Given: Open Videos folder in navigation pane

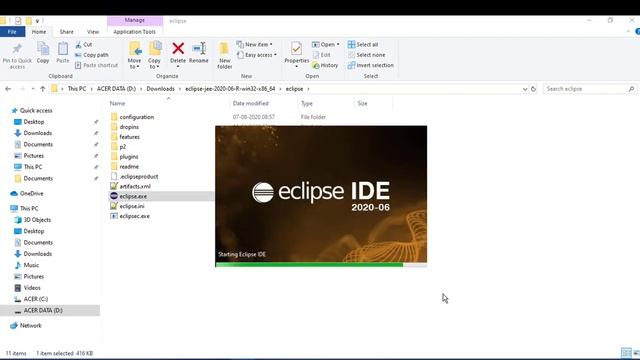Looking at the screenshot, I should coord(32,288).
